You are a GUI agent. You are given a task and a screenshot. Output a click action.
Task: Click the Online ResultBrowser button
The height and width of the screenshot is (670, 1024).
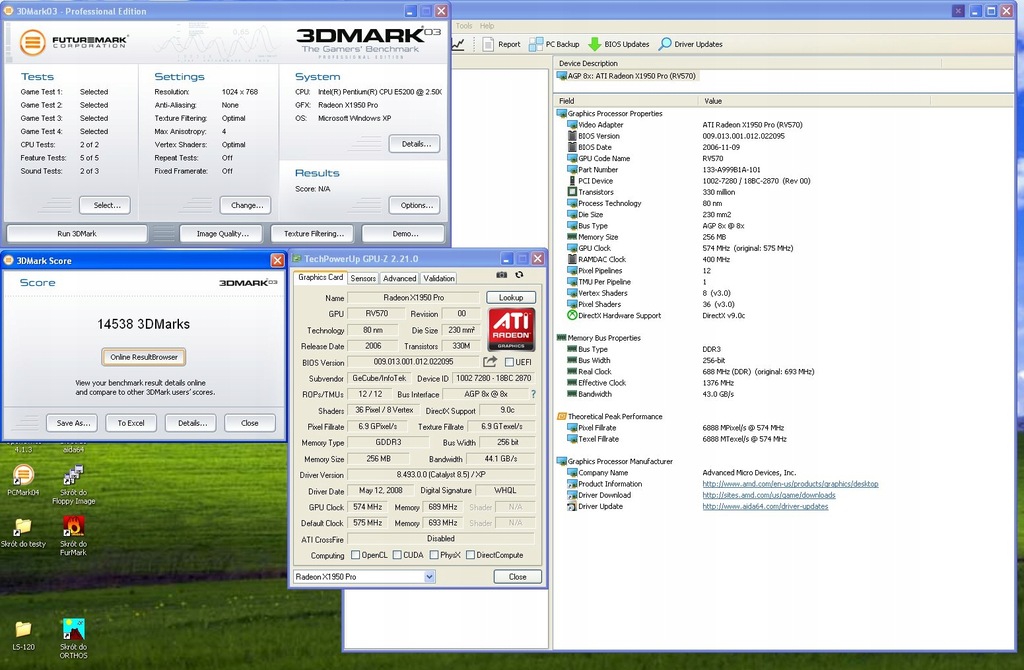(x=144, y=357)
